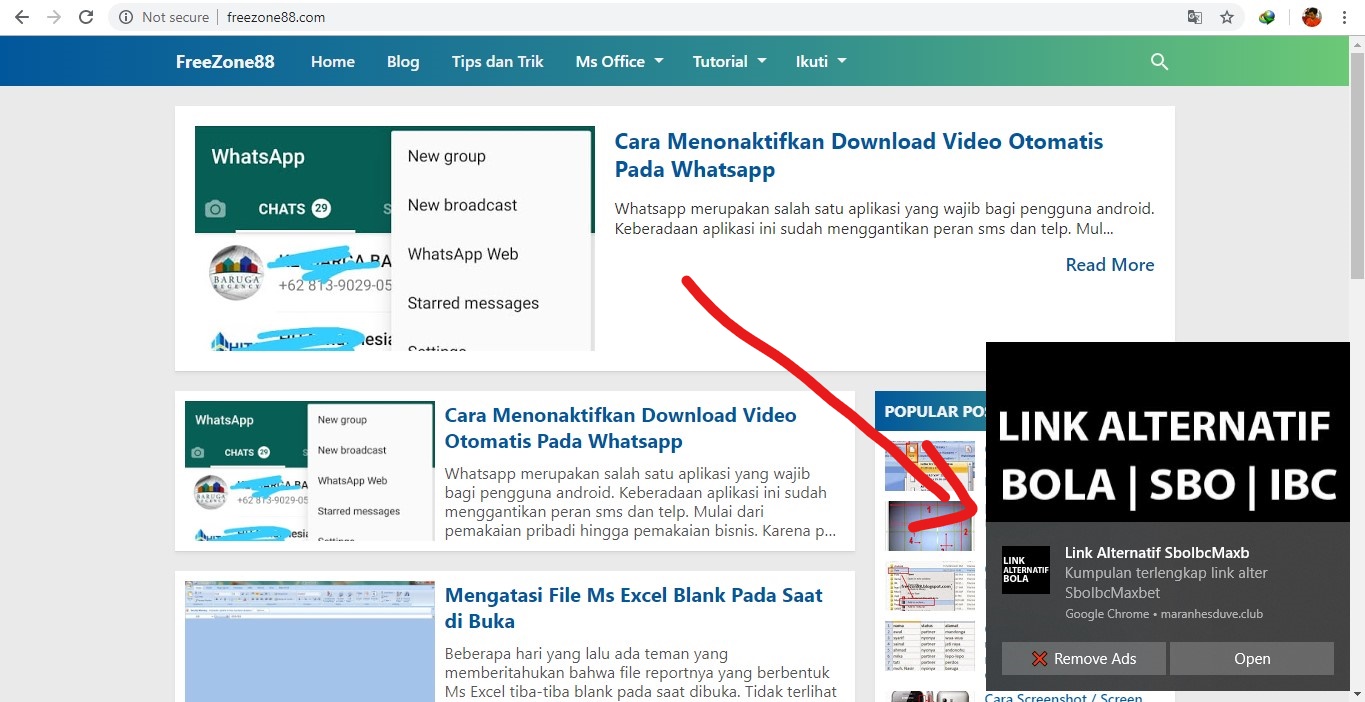The image size is (1365, 702).
Task: Open the site search magnifier icon
Action: pyautogui.click(x=1159, y=61)
